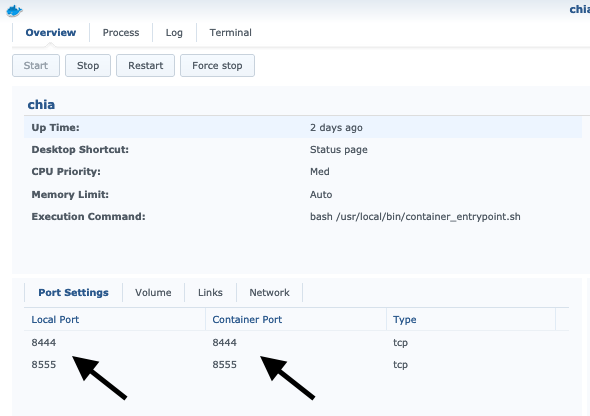Screen dimensions: 590x416
Task: Click the Up Time label
Action: (55, 128)
